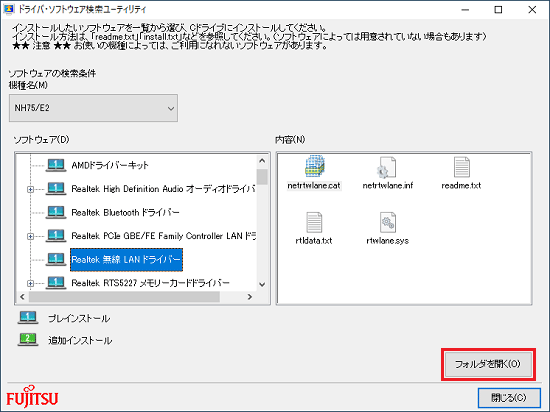Expand the Realtek RTS5227 memory card node
The width and height of the screenshot is (550, 412).
click(31, 283)
